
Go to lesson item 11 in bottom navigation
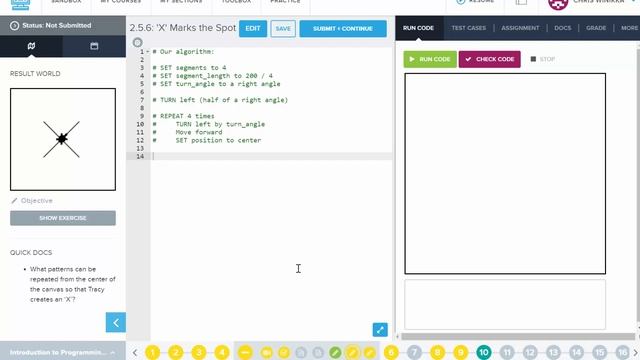click(507, 352)
